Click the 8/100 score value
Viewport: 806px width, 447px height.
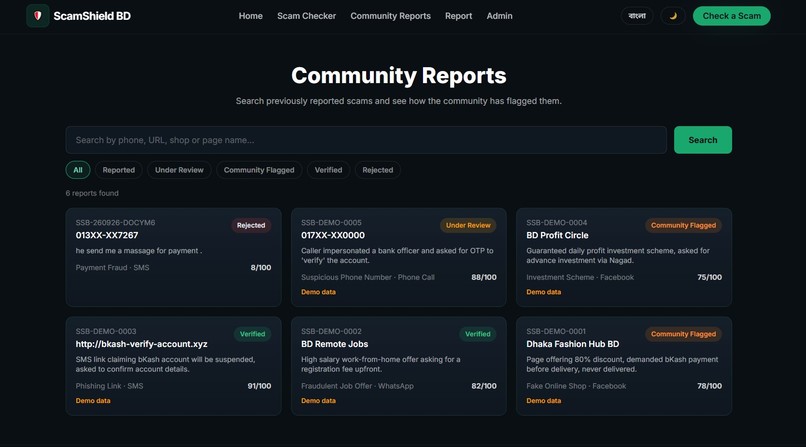261,268
